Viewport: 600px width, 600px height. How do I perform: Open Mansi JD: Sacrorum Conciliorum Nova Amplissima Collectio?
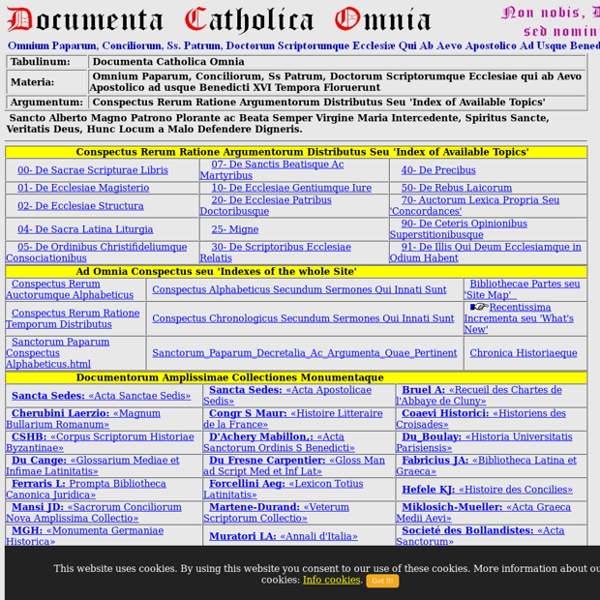pos(94,512)
